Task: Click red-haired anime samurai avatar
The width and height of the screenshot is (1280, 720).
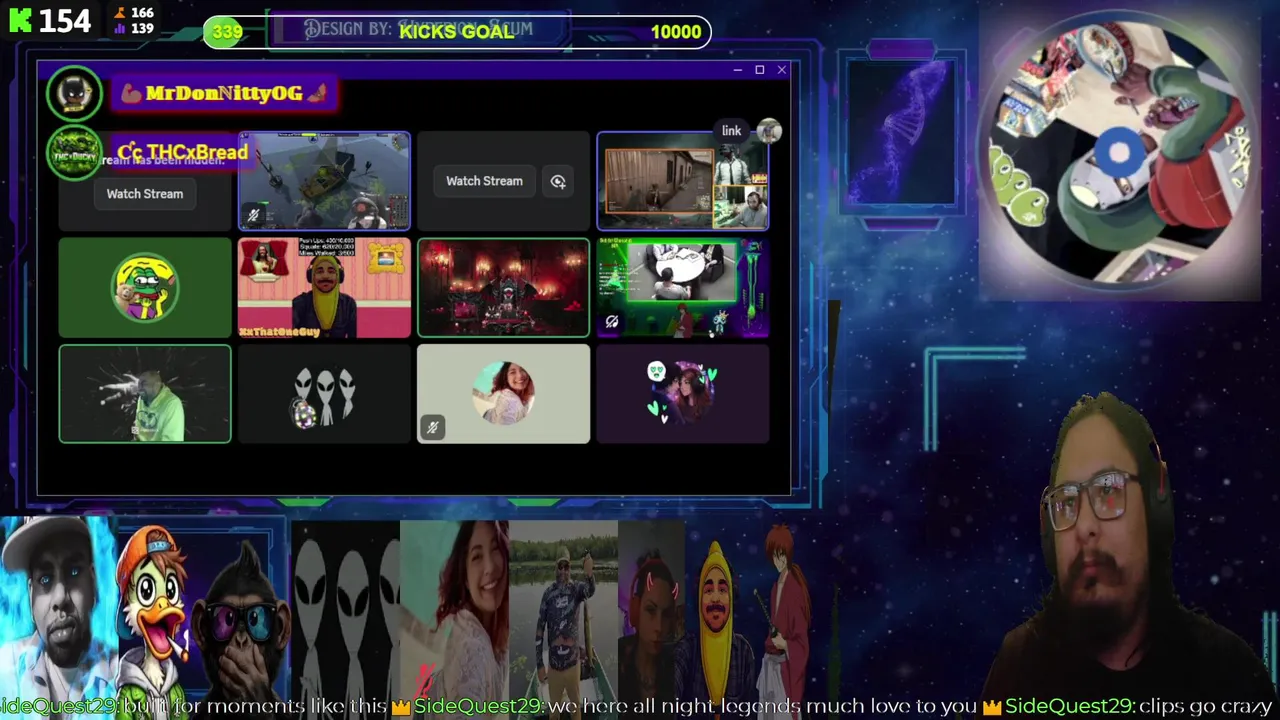Action: point(783,610)
